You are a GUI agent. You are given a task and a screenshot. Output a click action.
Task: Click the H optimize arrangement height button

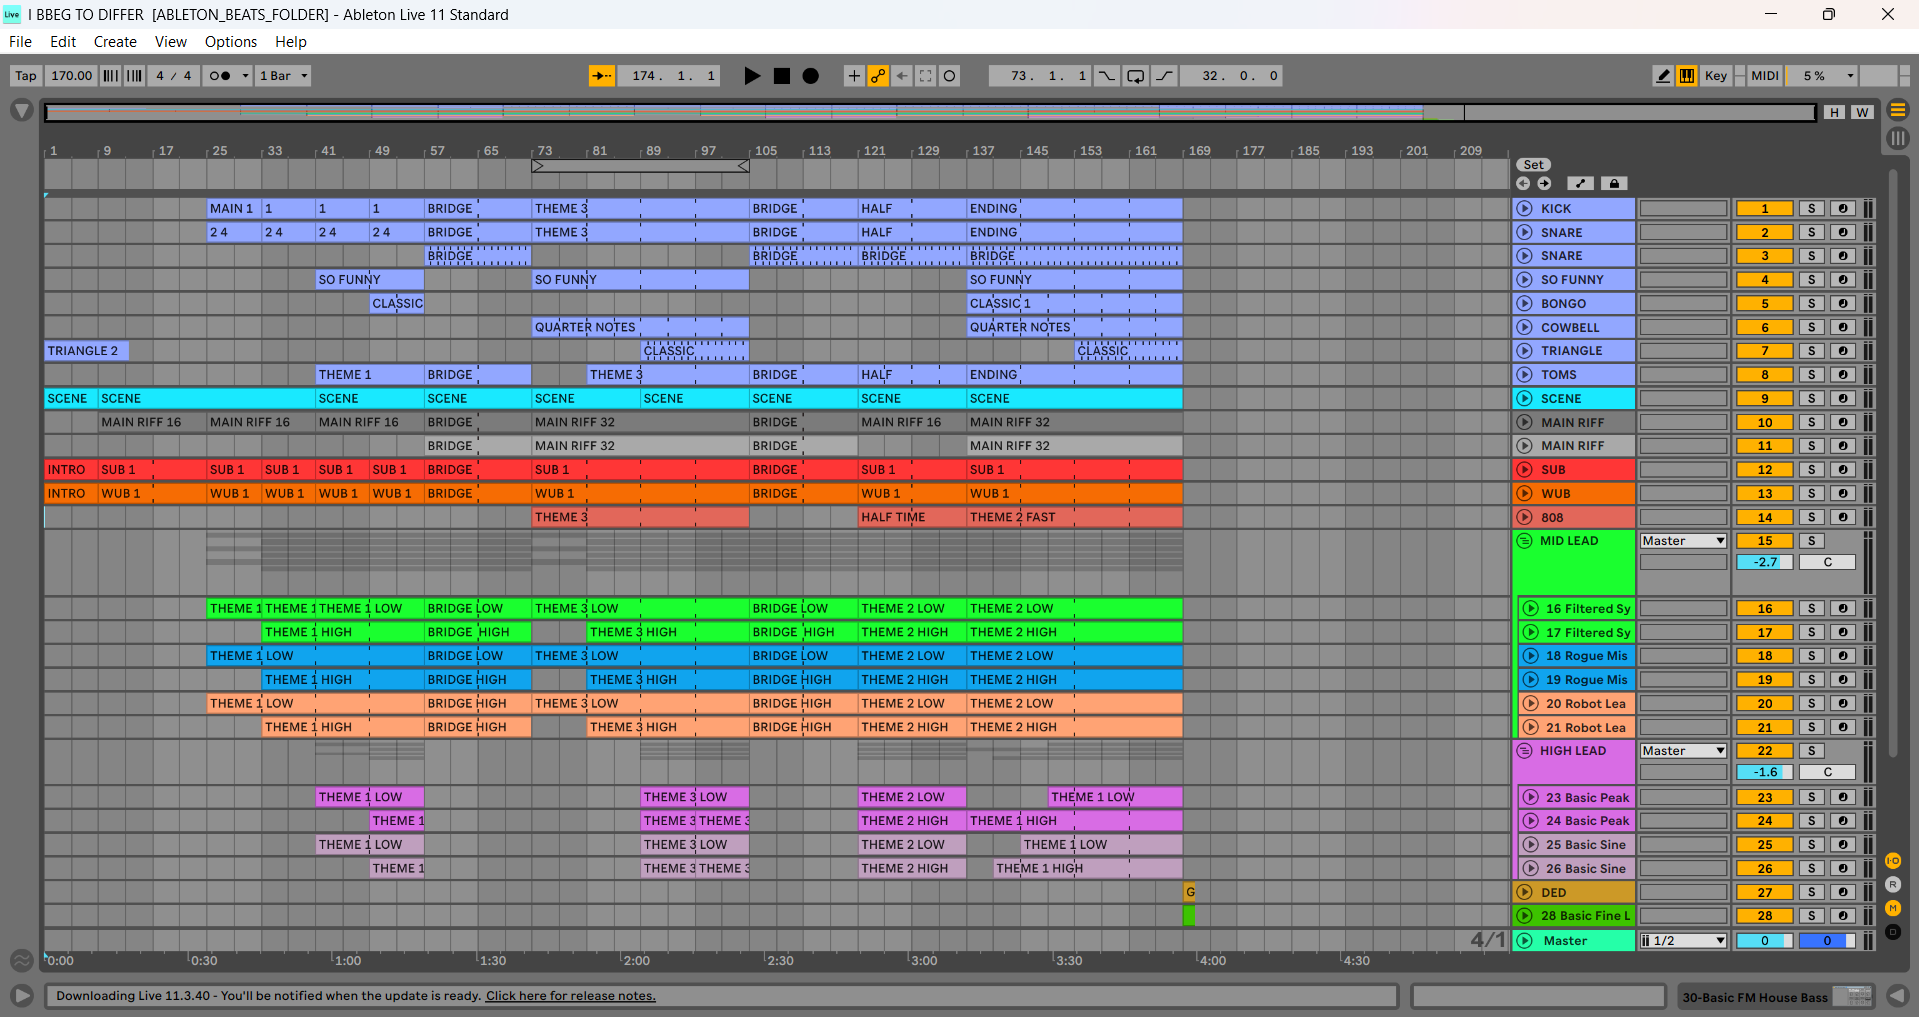[x=1834, y=112]
